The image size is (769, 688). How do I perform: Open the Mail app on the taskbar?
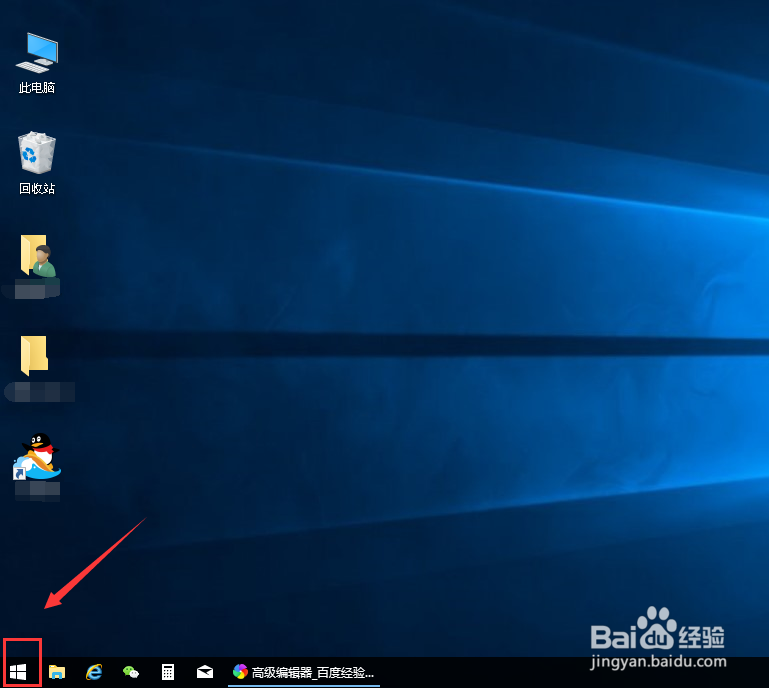(x=205, y=672)
